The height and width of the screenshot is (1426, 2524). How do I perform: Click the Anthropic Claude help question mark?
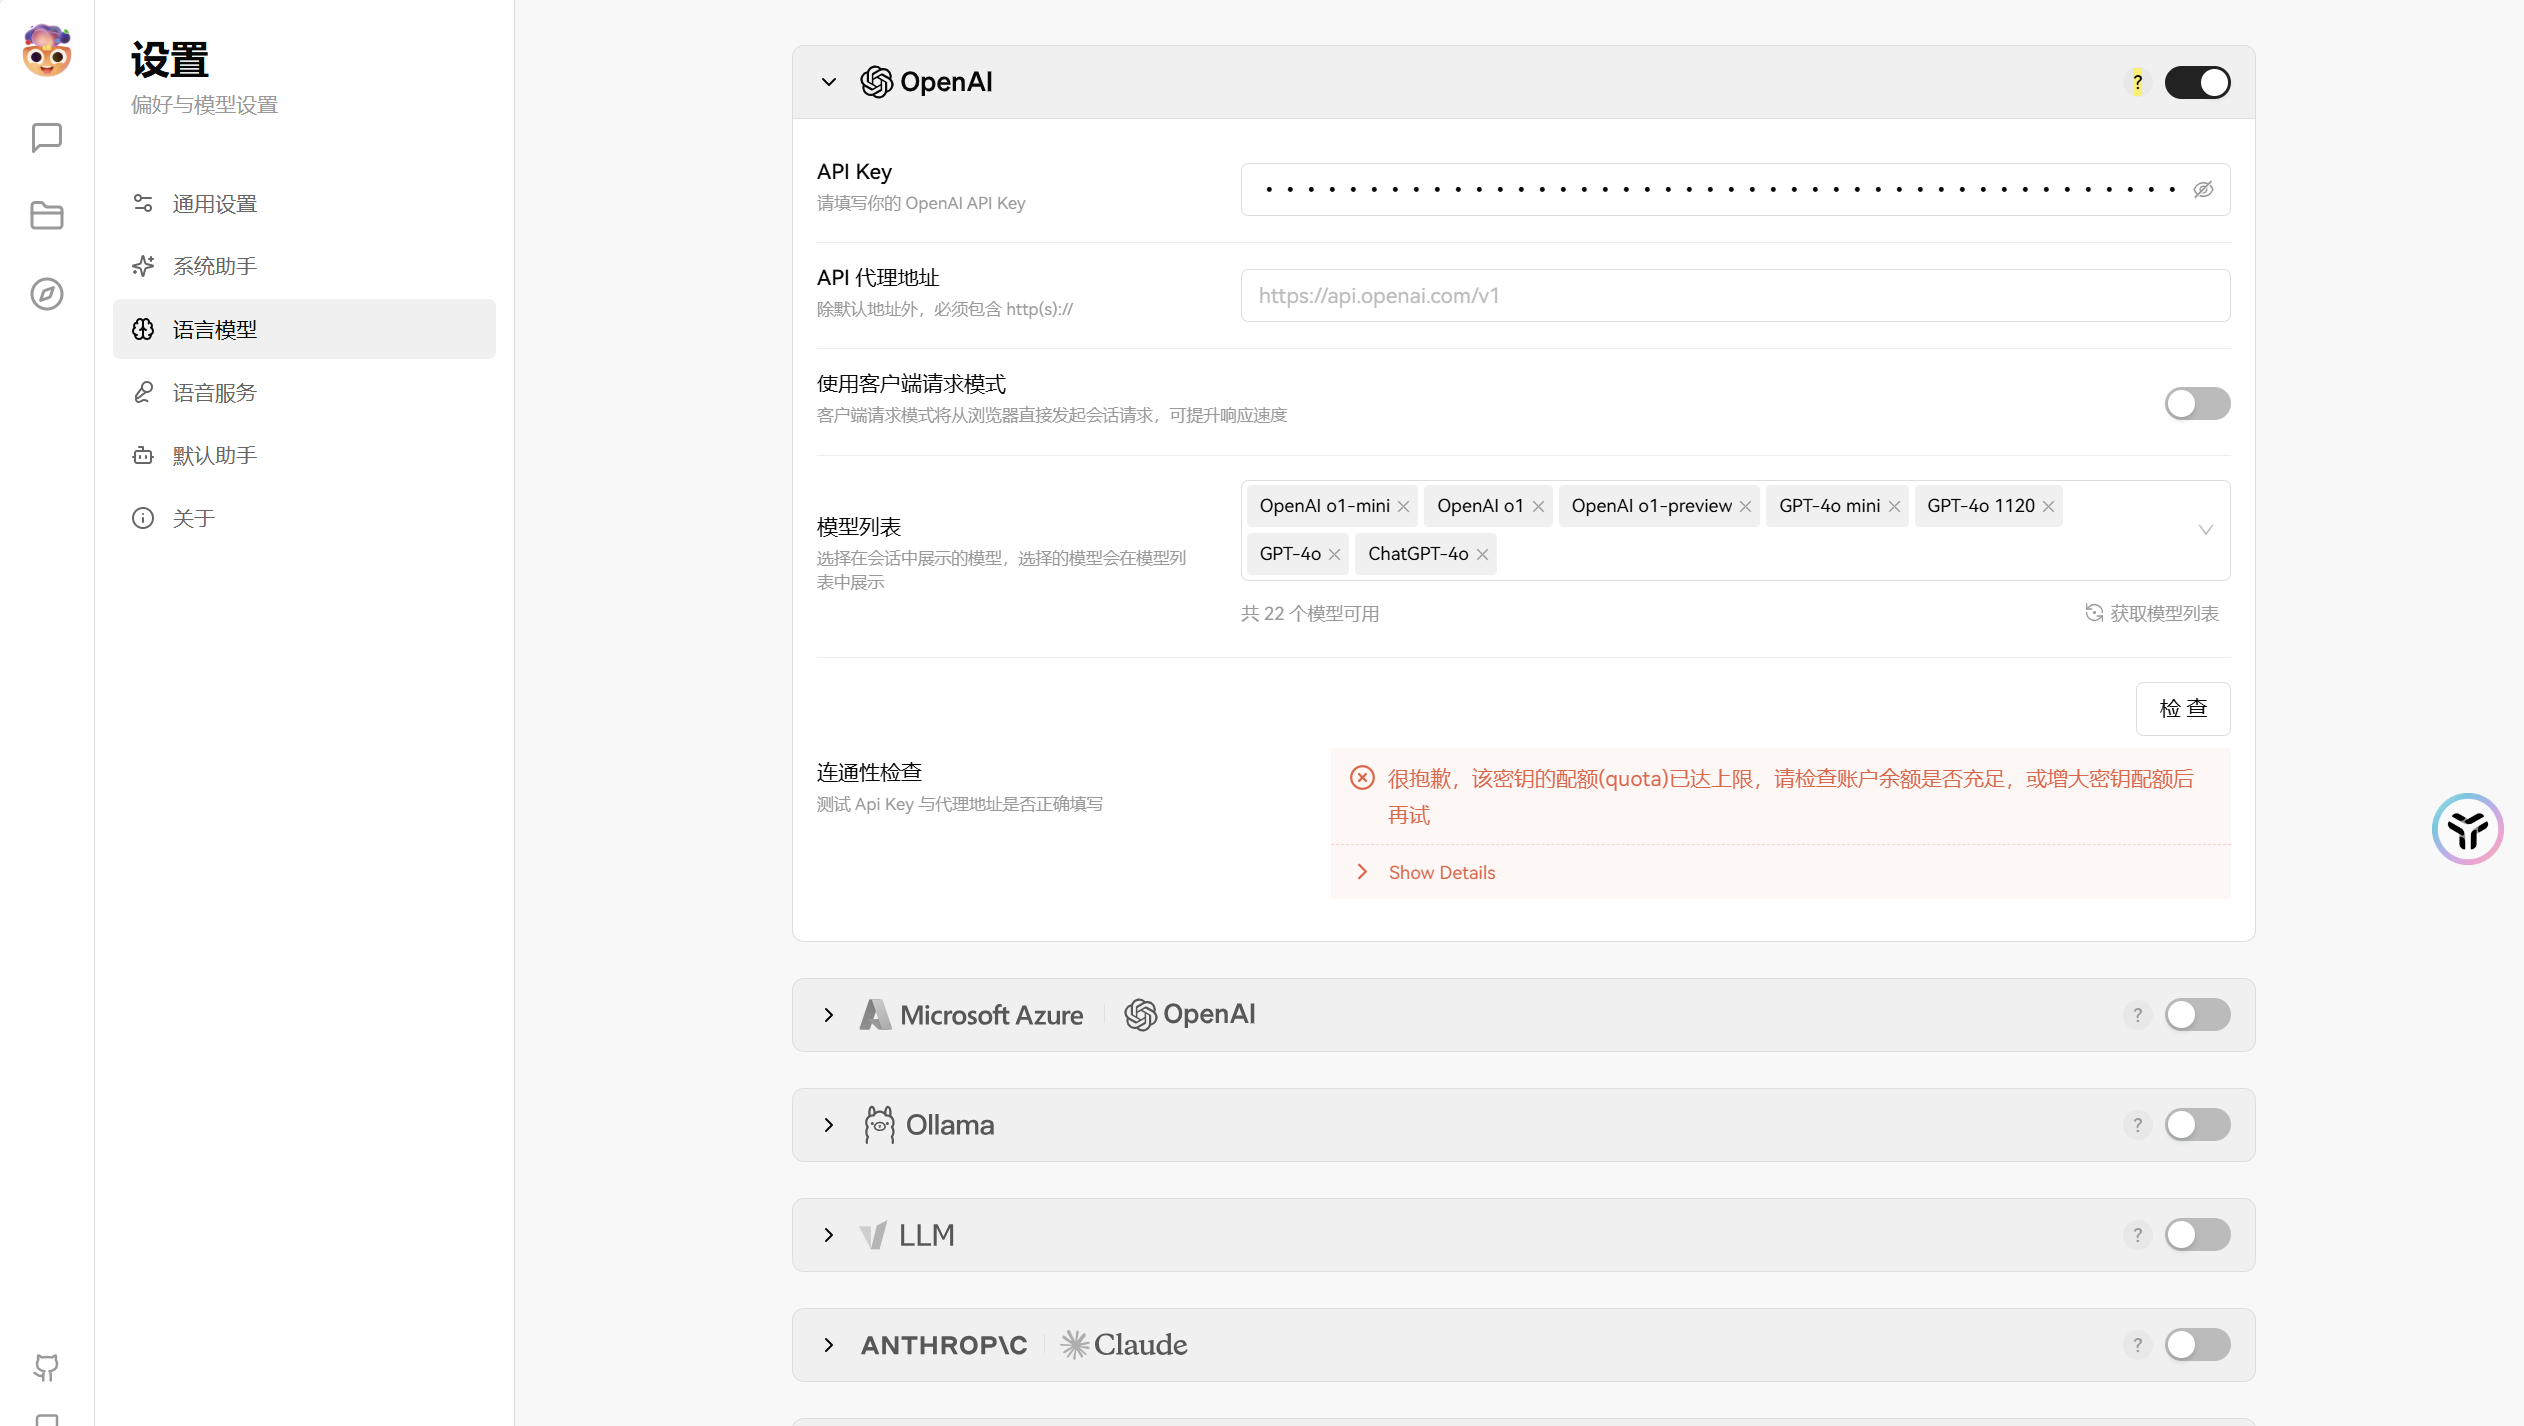(x=2137, y=1345)
